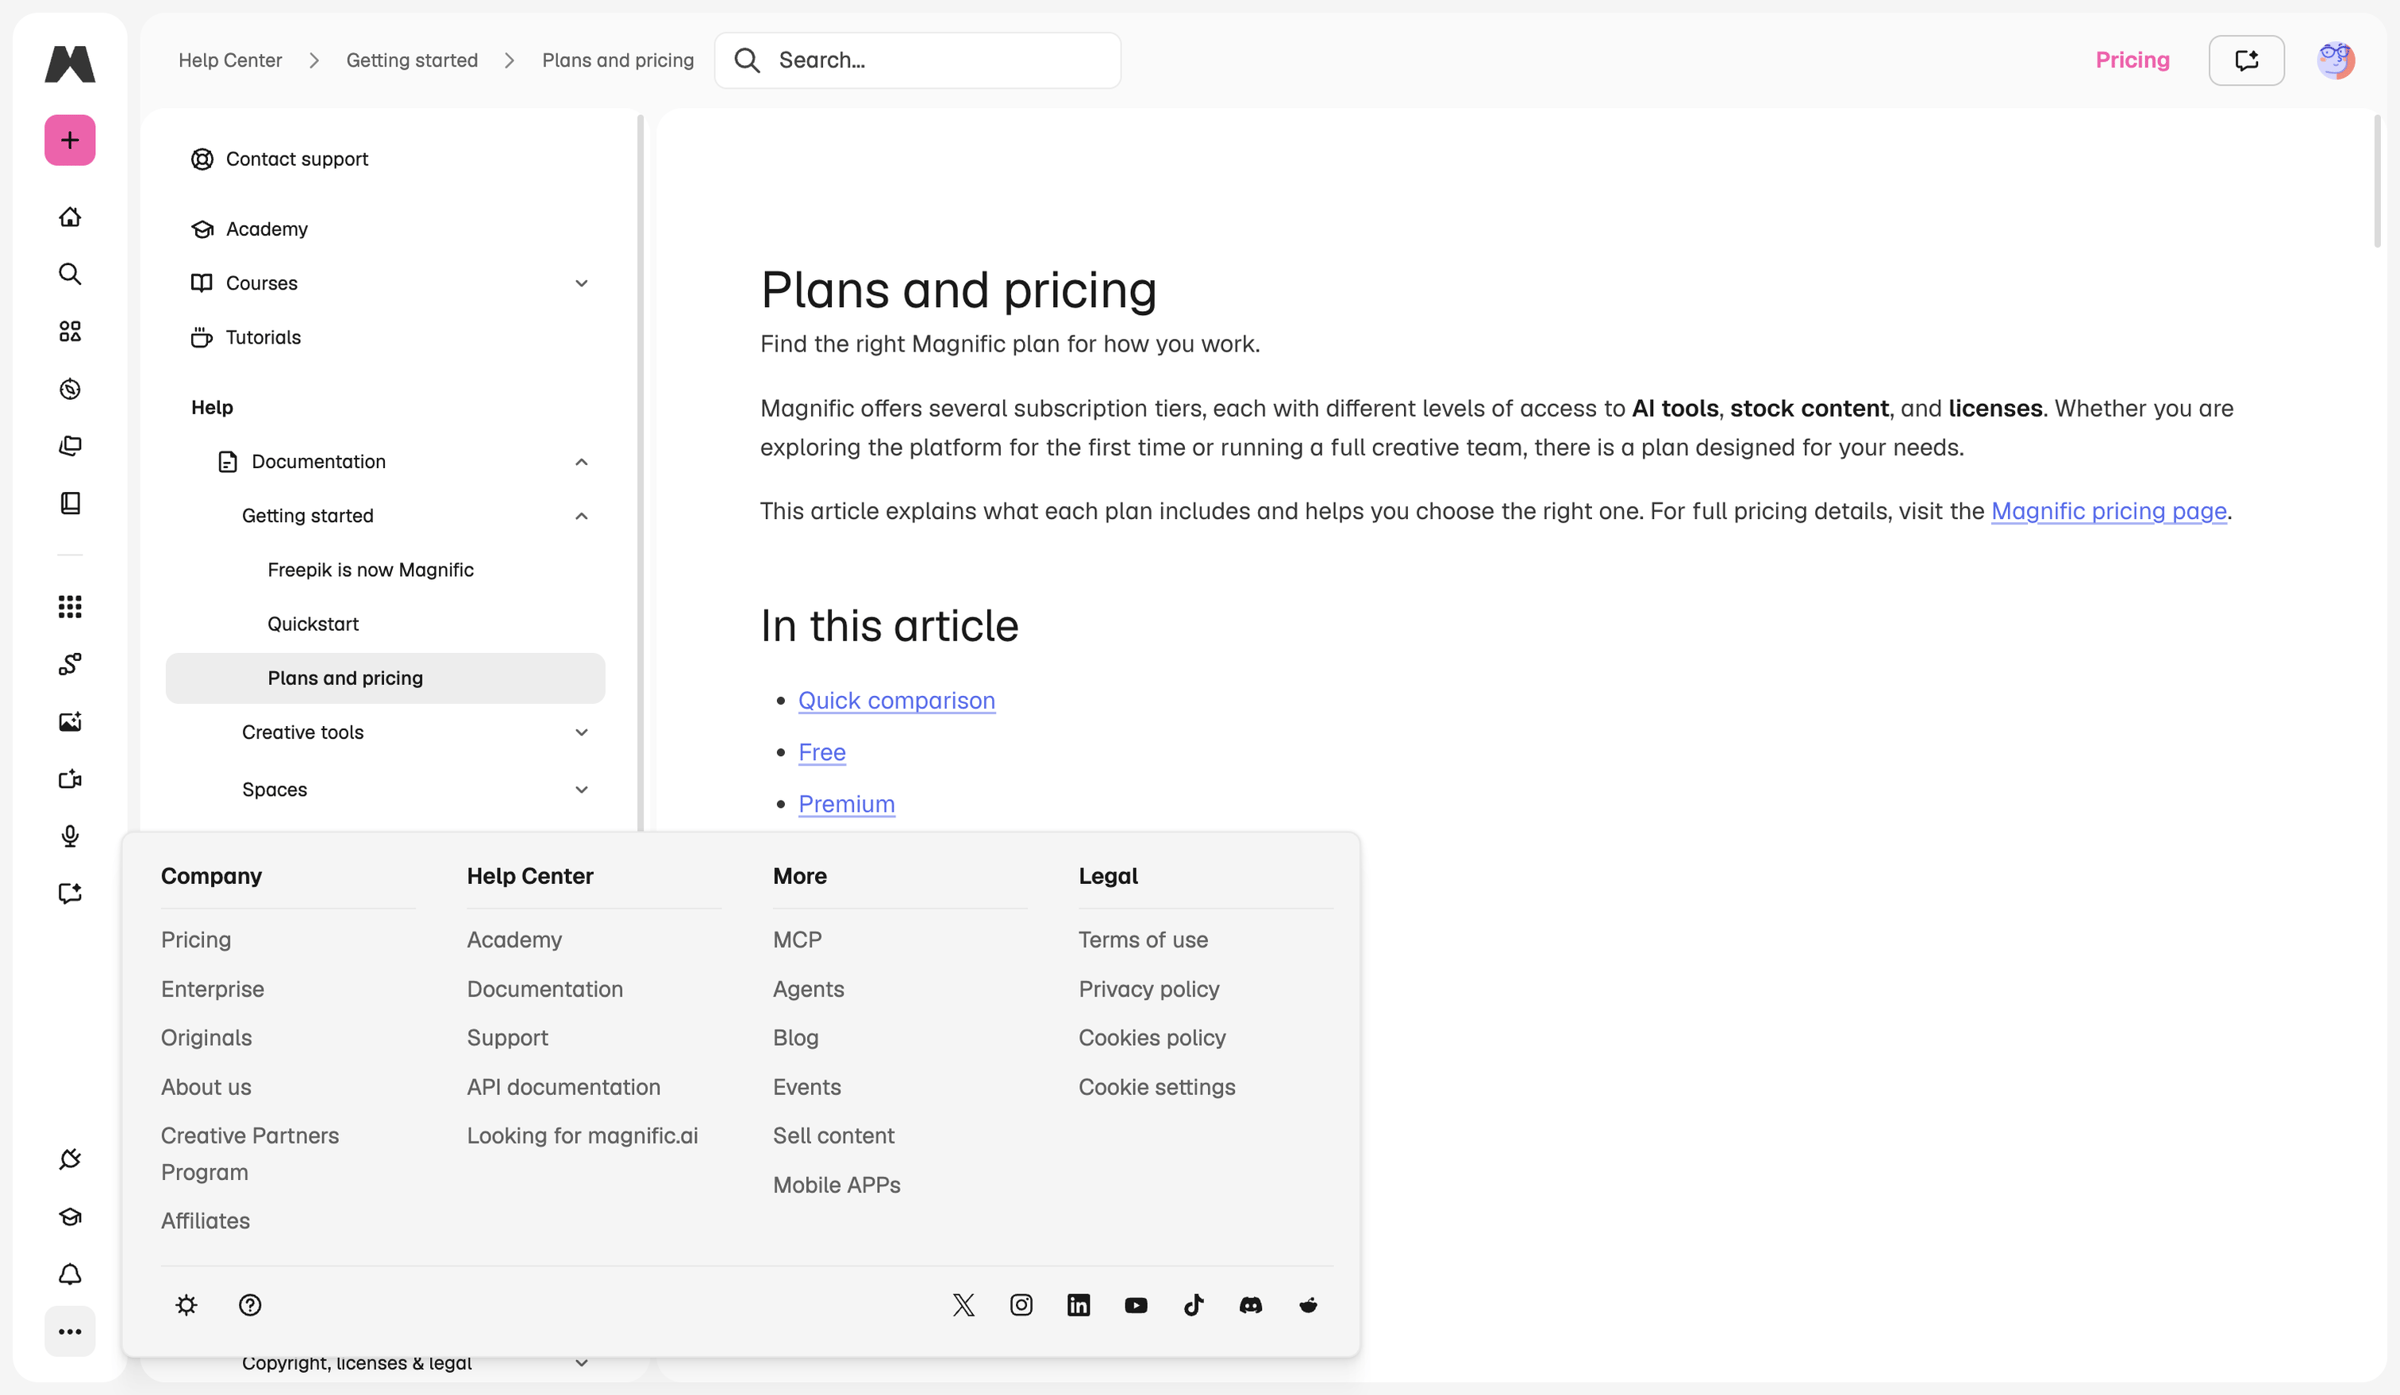Click the article page vertical scrollbar
Viewport: 2400px width, 1395px height.
pyautogui.click(x=2377, y=181)
